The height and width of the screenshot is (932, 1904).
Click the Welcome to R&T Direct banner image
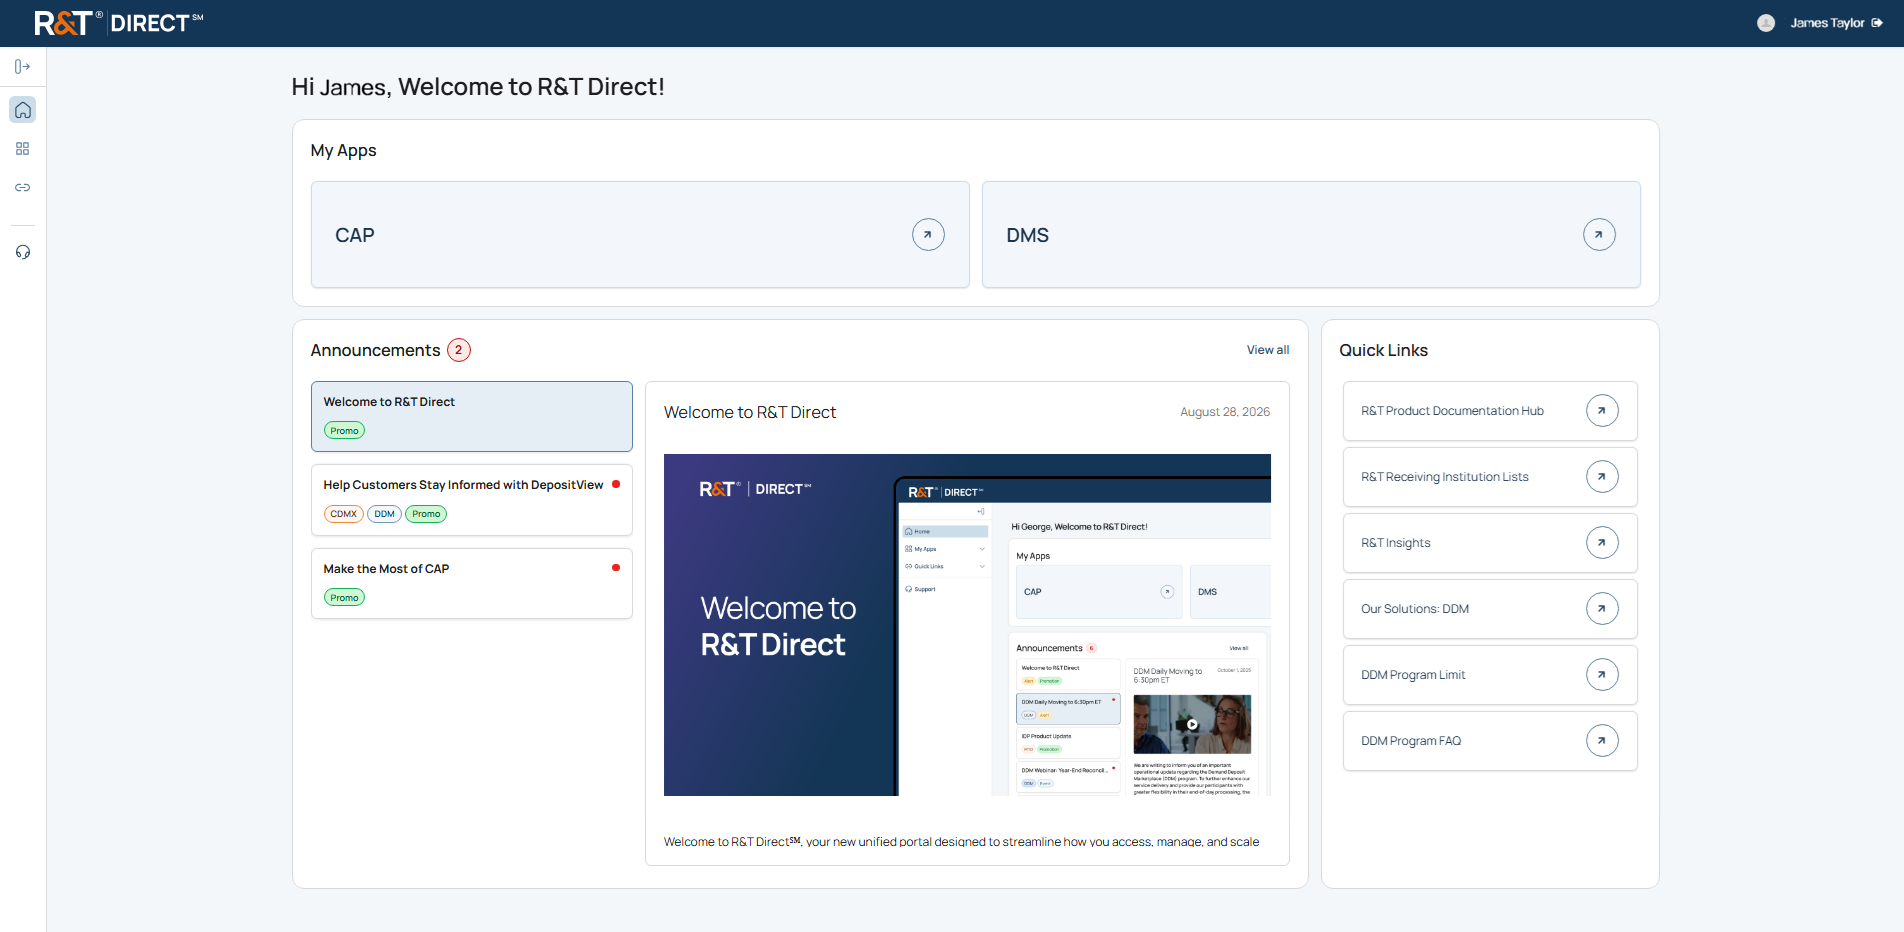point(967,625)
